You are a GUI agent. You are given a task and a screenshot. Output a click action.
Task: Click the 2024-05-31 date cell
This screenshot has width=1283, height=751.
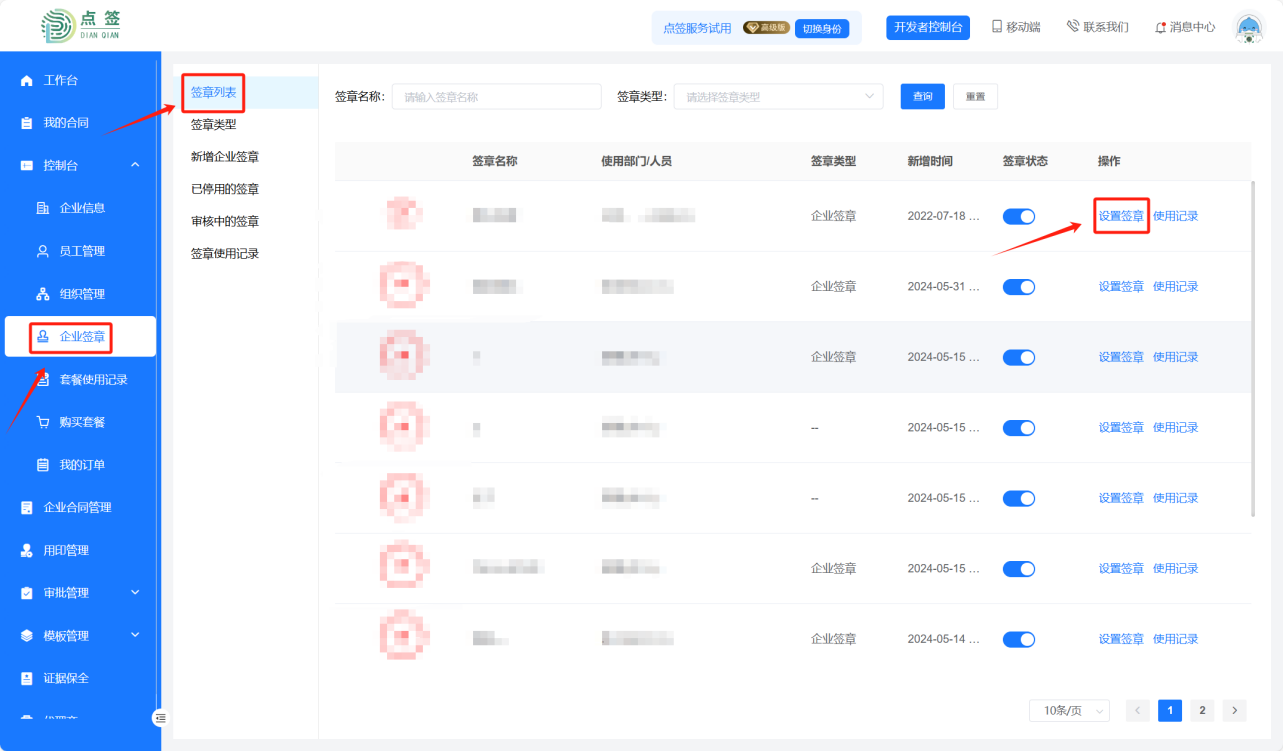[x=943, y=287]
